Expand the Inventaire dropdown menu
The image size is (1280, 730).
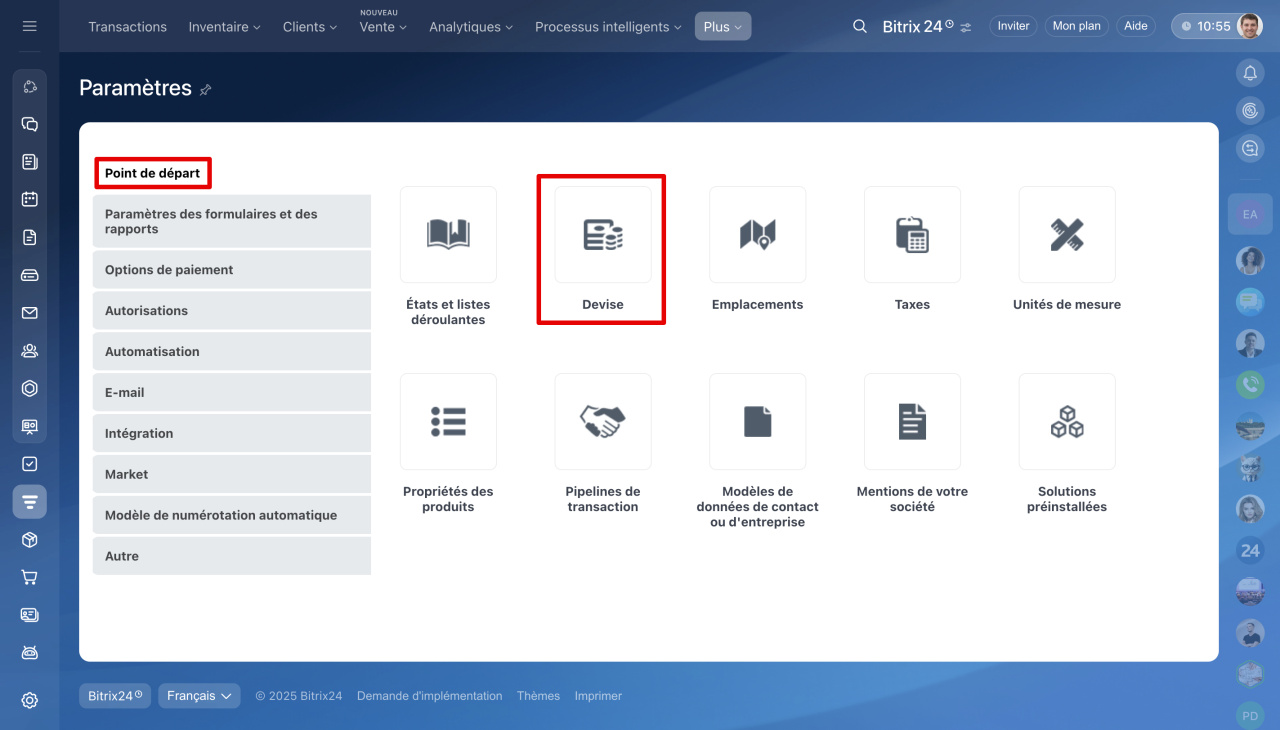click(224, 27)
